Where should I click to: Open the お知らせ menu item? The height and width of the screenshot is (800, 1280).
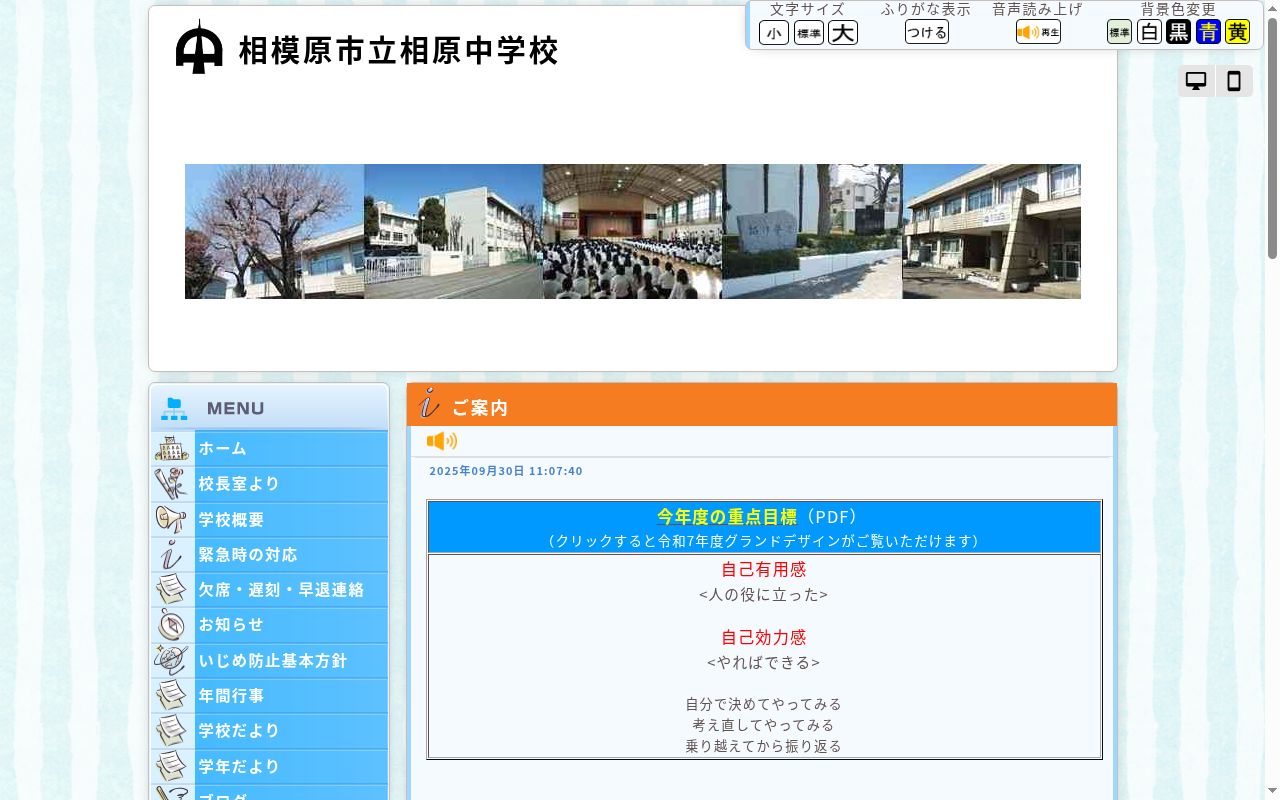tap(270, 625)
